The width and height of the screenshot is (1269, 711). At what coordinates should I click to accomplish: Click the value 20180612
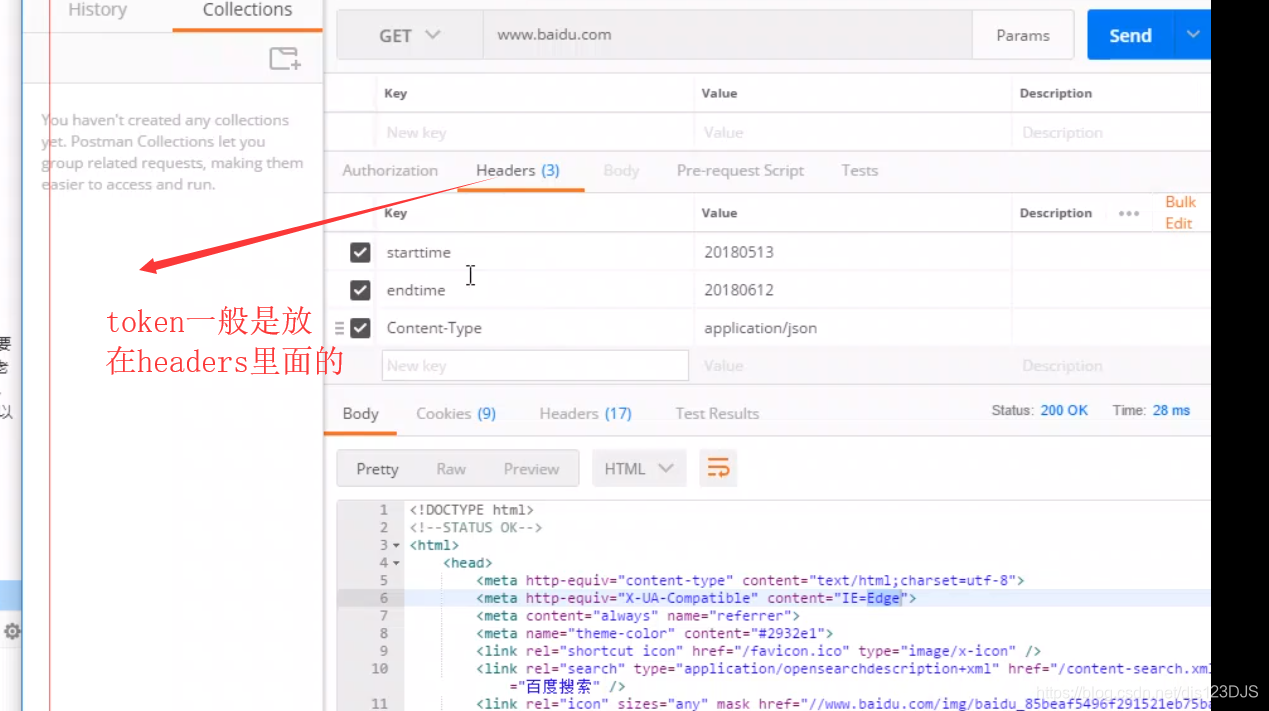[739, 290]
